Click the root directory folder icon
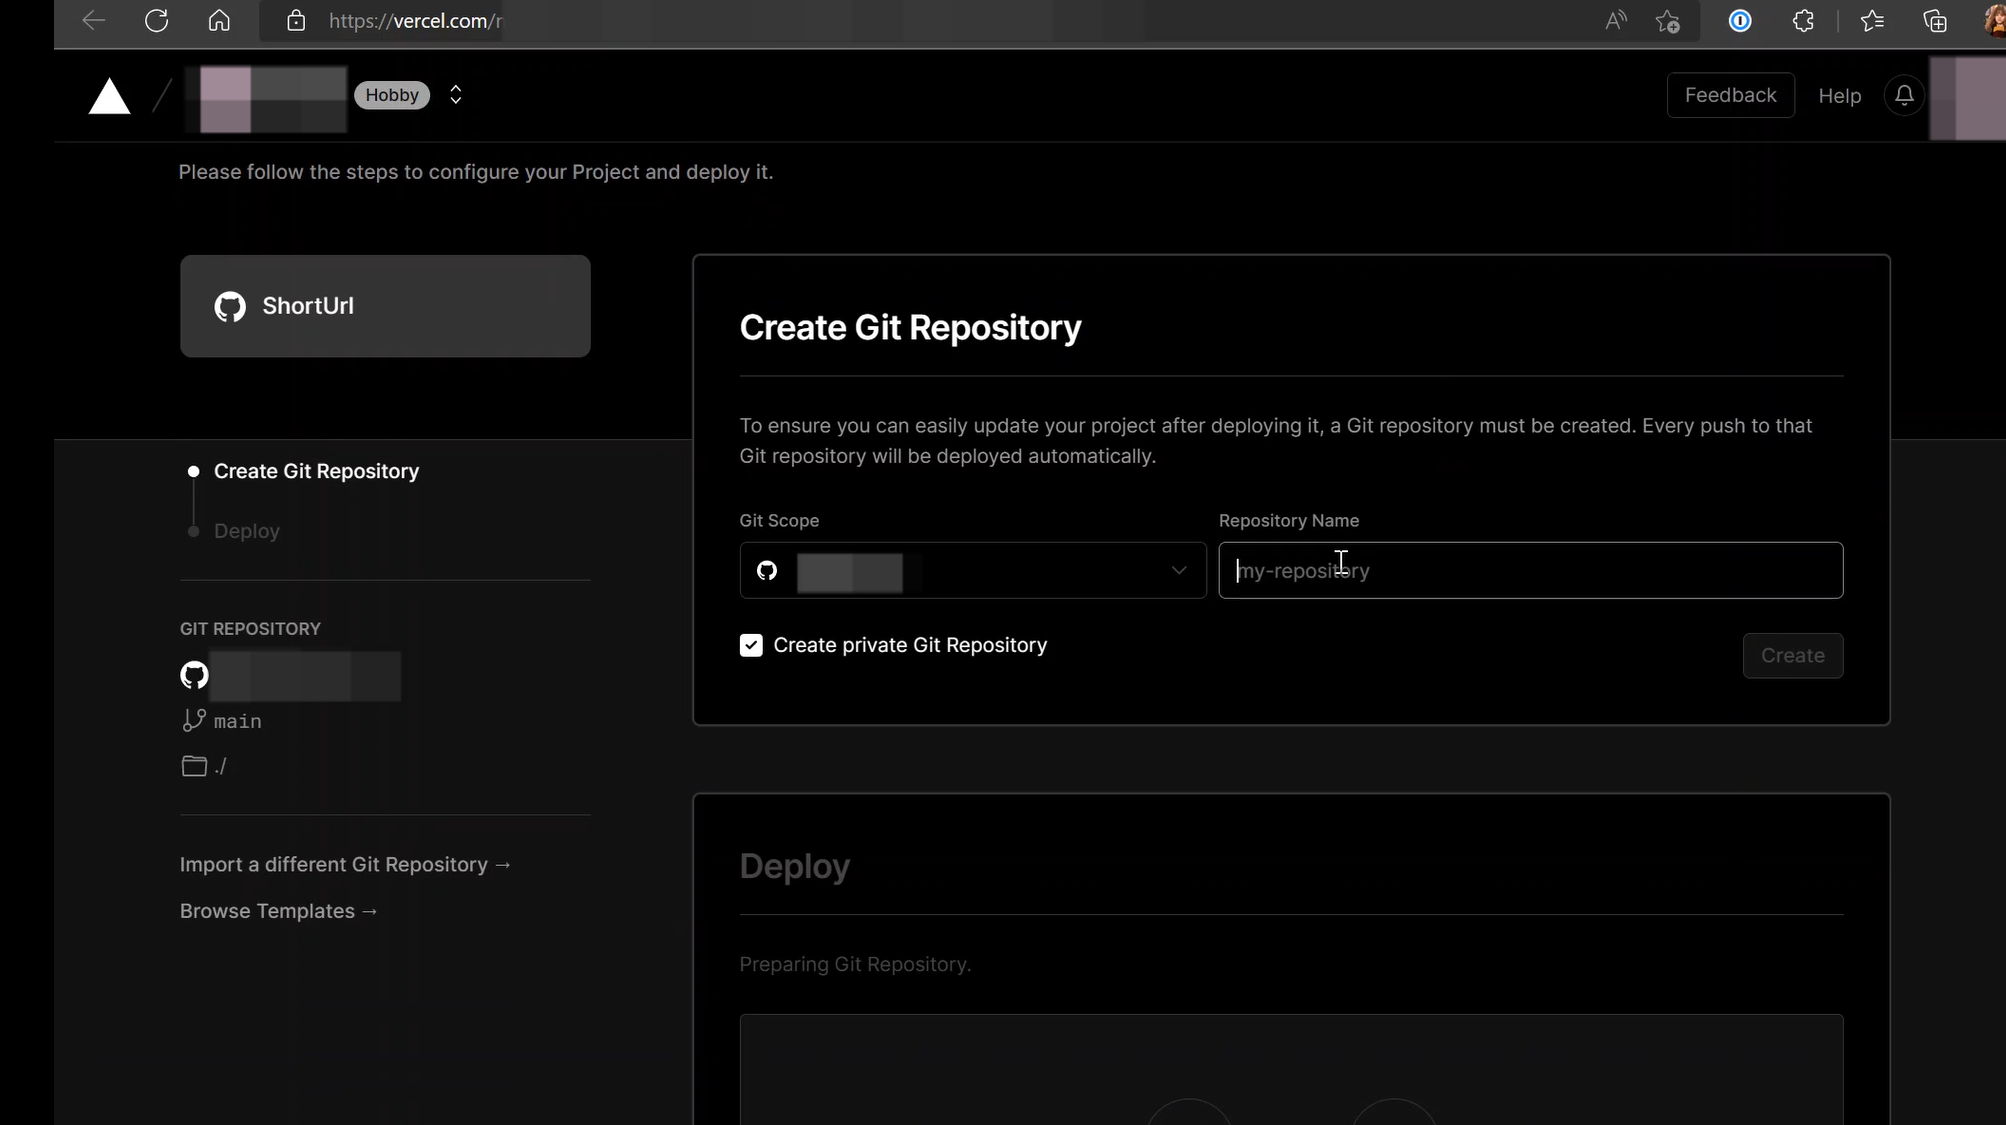Image resolution: width=2006 pixels, height=1125 pixels. 194,766
